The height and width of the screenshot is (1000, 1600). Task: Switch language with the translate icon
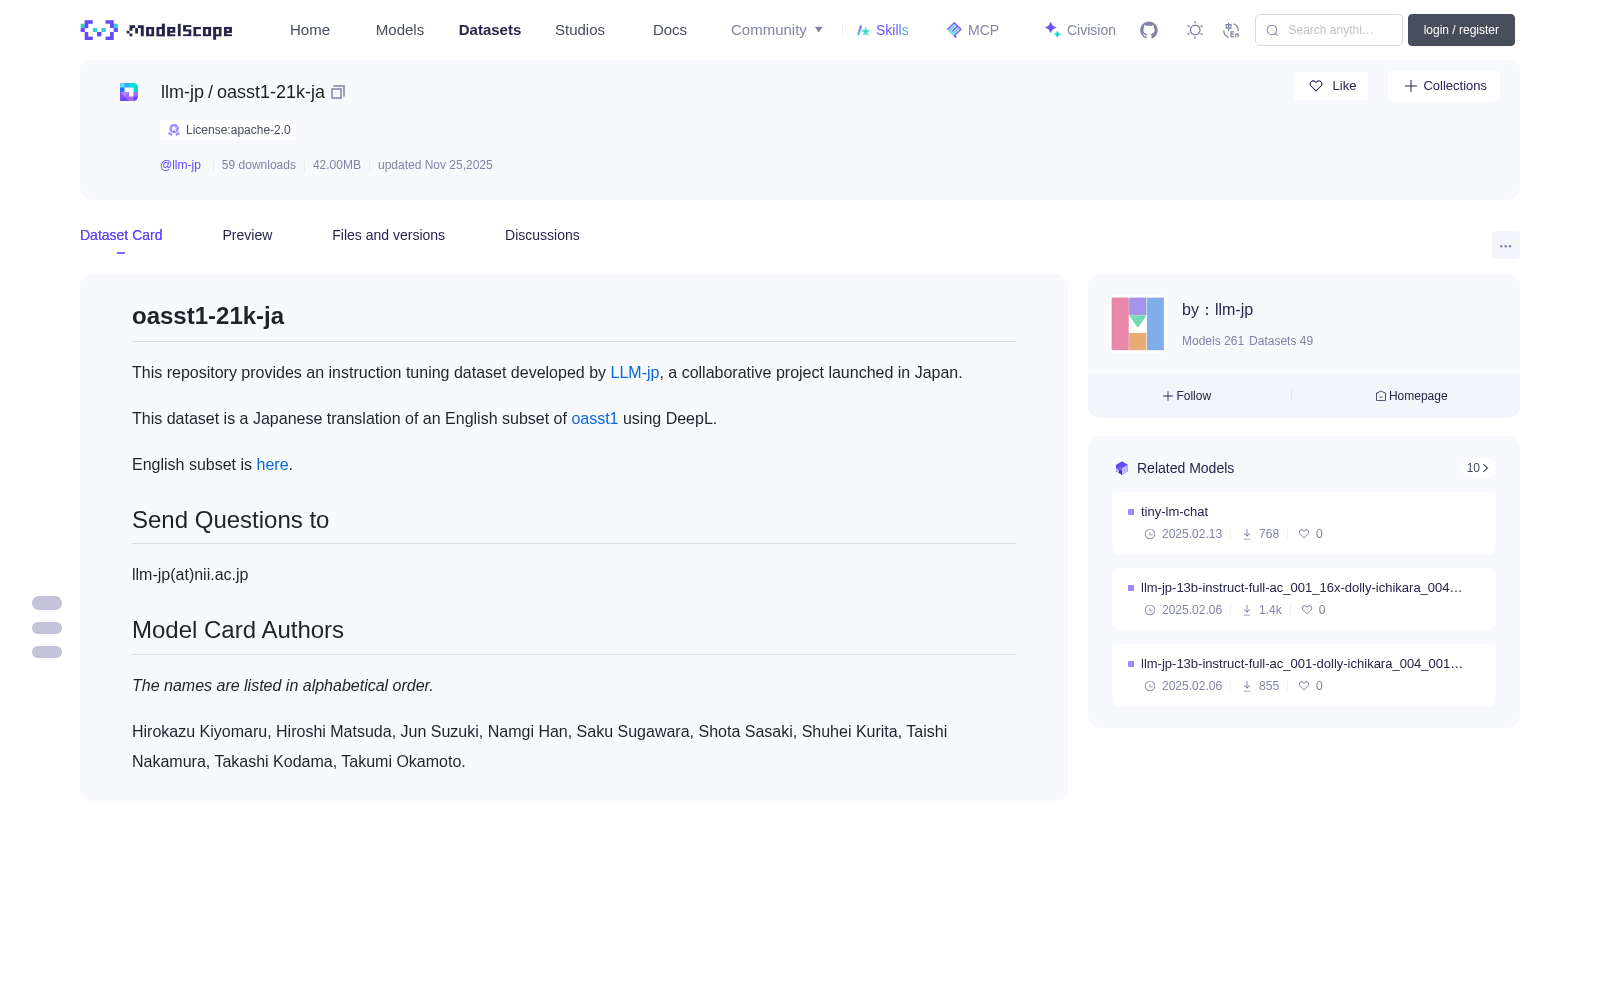tap(1231, 30)
